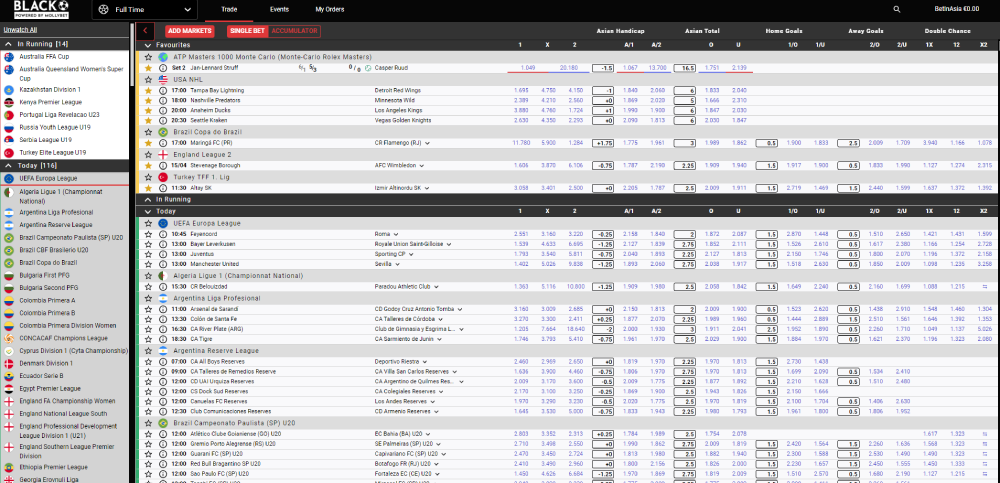Select ACCUMULATOR mode
Viewport: 1000px width, 483px height.
click(294, 31)
